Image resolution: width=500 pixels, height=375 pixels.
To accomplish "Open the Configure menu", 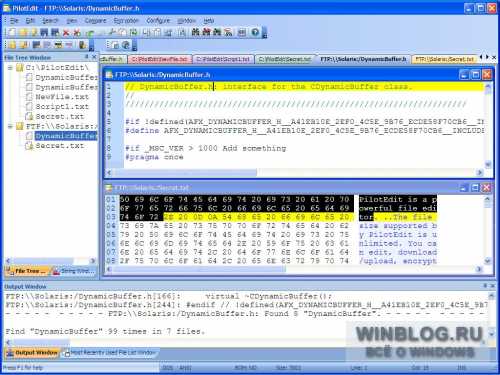I will click(158, 21).
